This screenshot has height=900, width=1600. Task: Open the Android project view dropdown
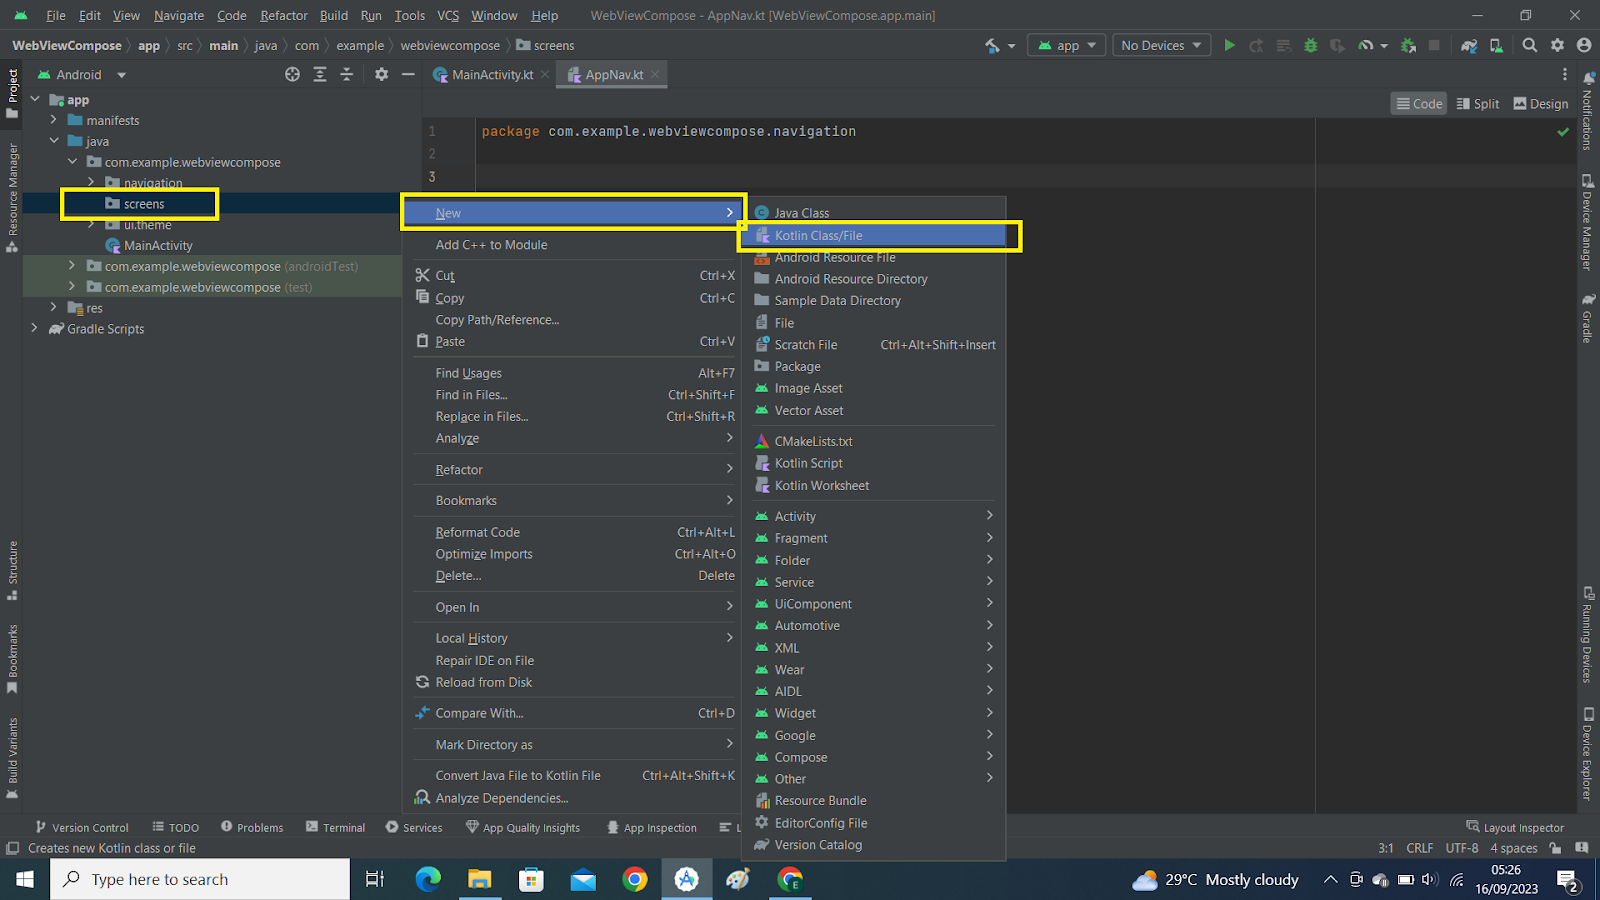pyautogui.click(x=82, y=74)
